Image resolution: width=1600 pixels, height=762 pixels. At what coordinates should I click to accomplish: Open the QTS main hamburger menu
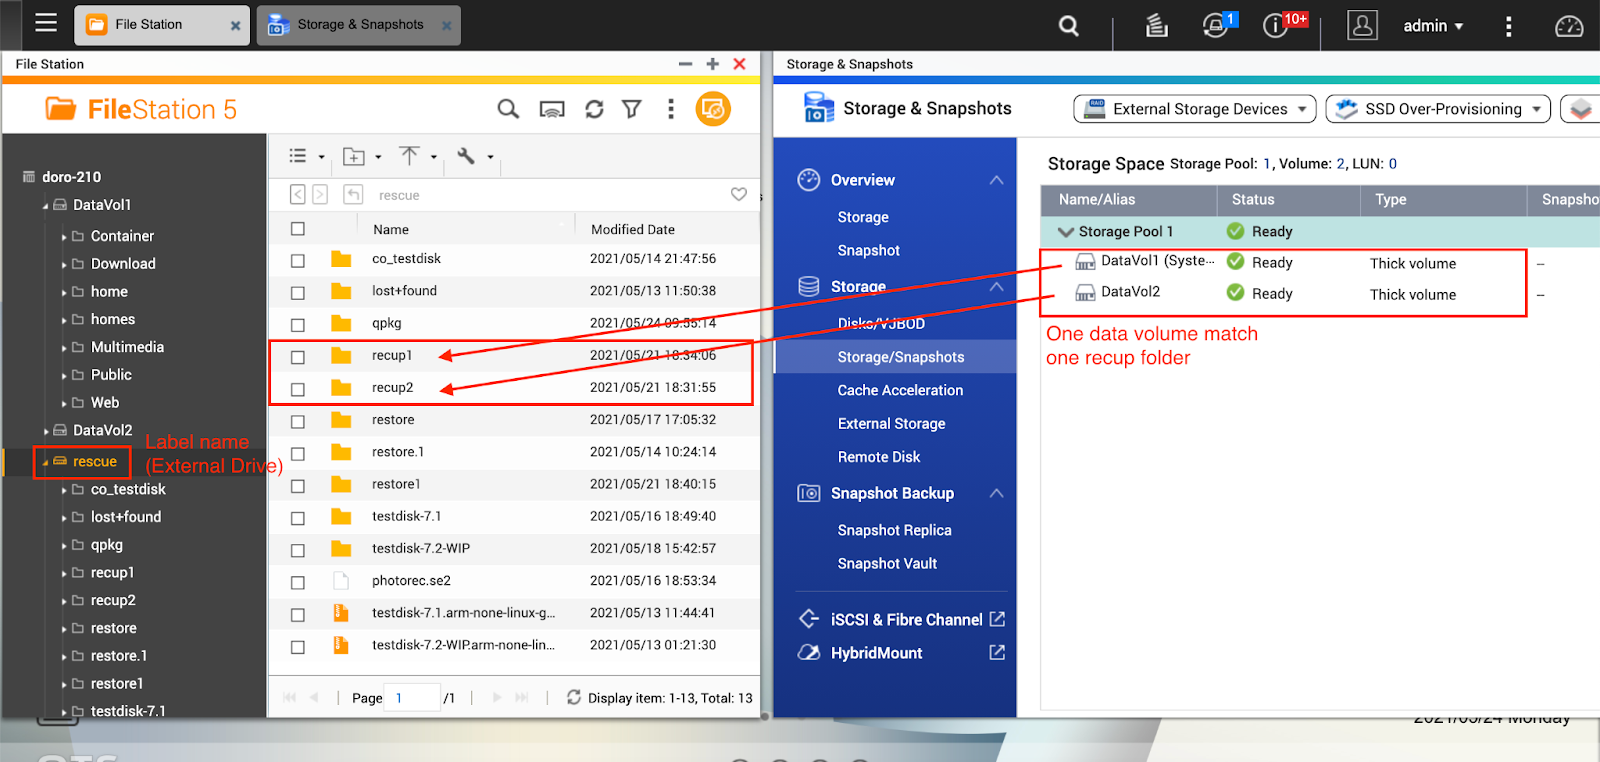tap(46, 23)
